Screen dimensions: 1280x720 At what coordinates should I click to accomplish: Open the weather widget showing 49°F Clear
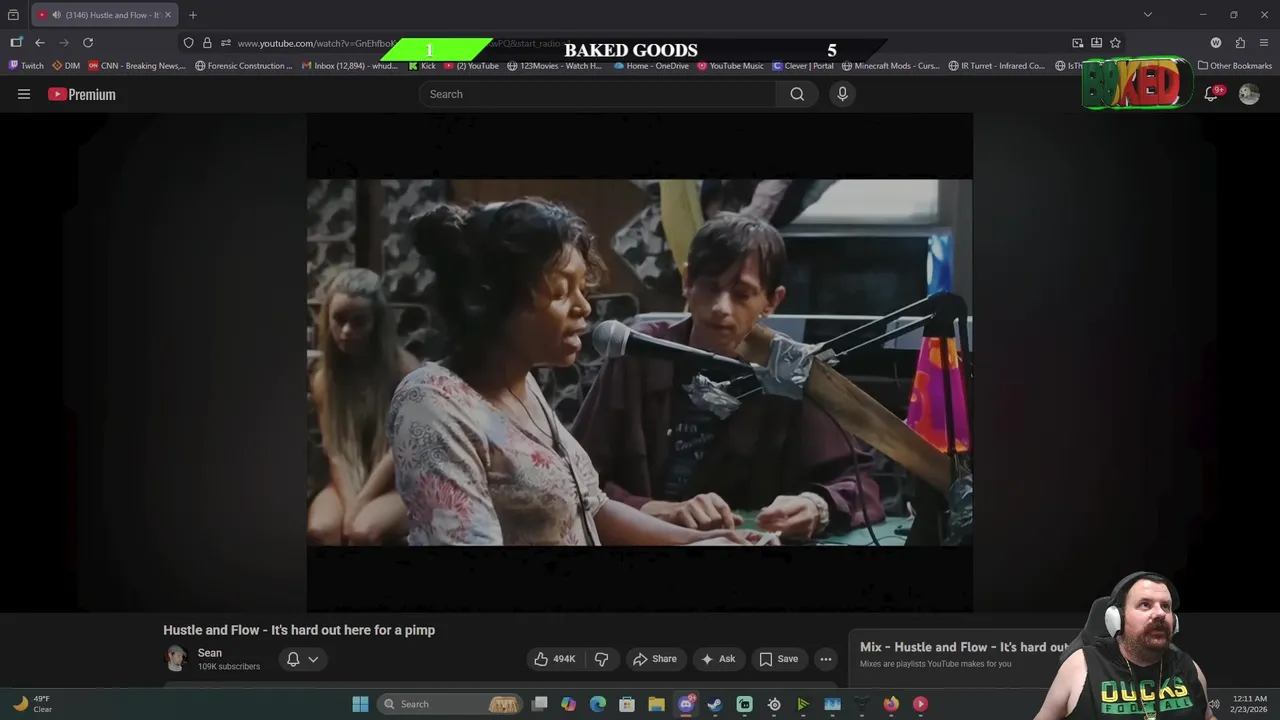click(x=32, y=704)
